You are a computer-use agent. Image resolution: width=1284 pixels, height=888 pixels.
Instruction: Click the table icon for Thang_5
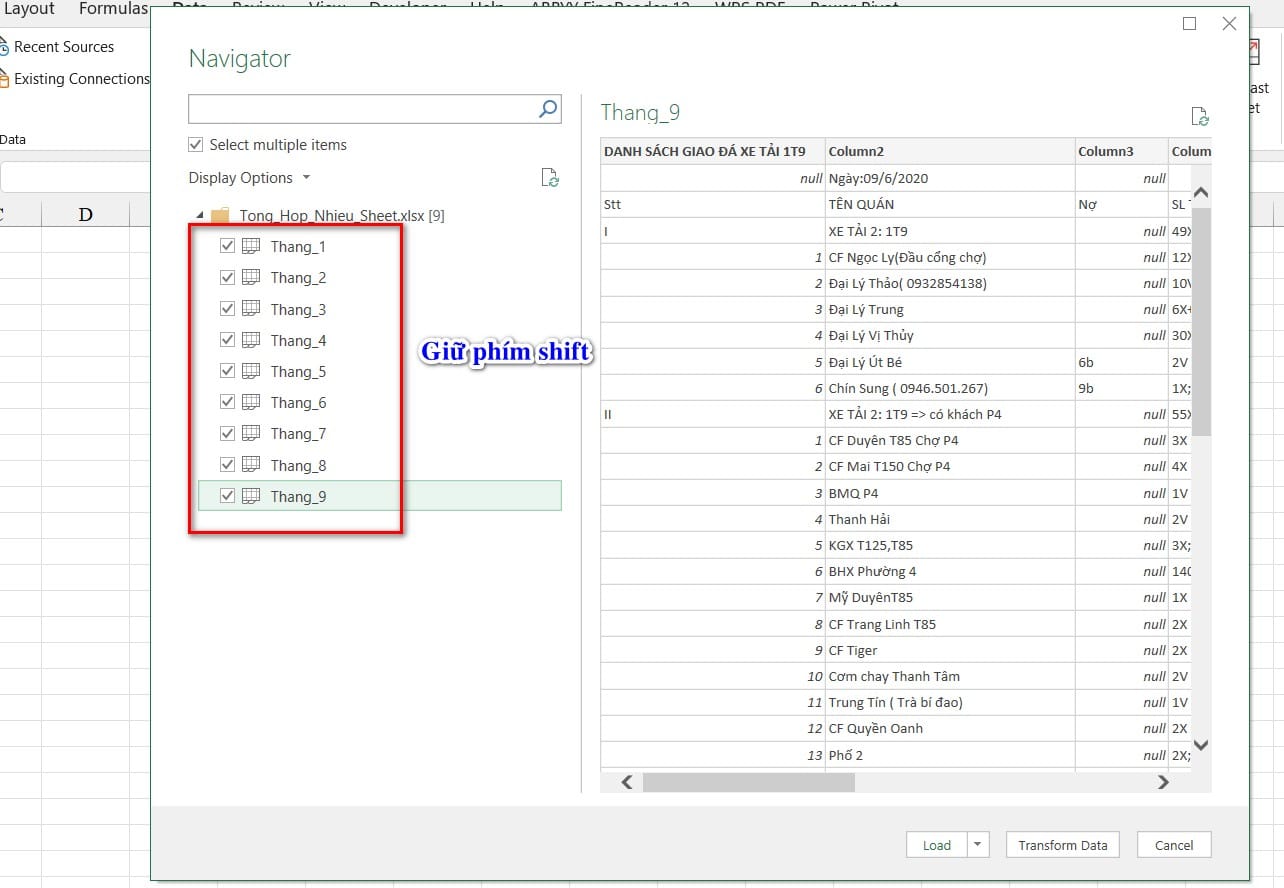252,371
